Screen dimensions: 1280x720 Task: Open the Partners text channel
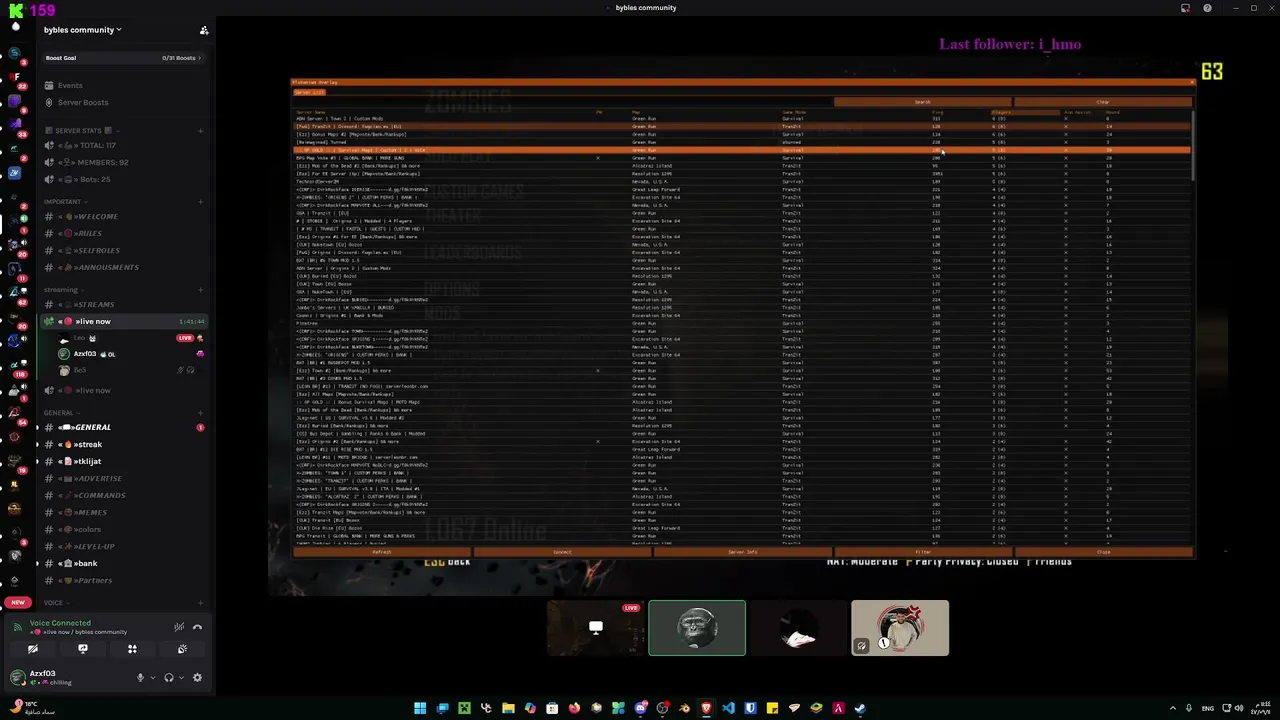(x=124, y=580)
